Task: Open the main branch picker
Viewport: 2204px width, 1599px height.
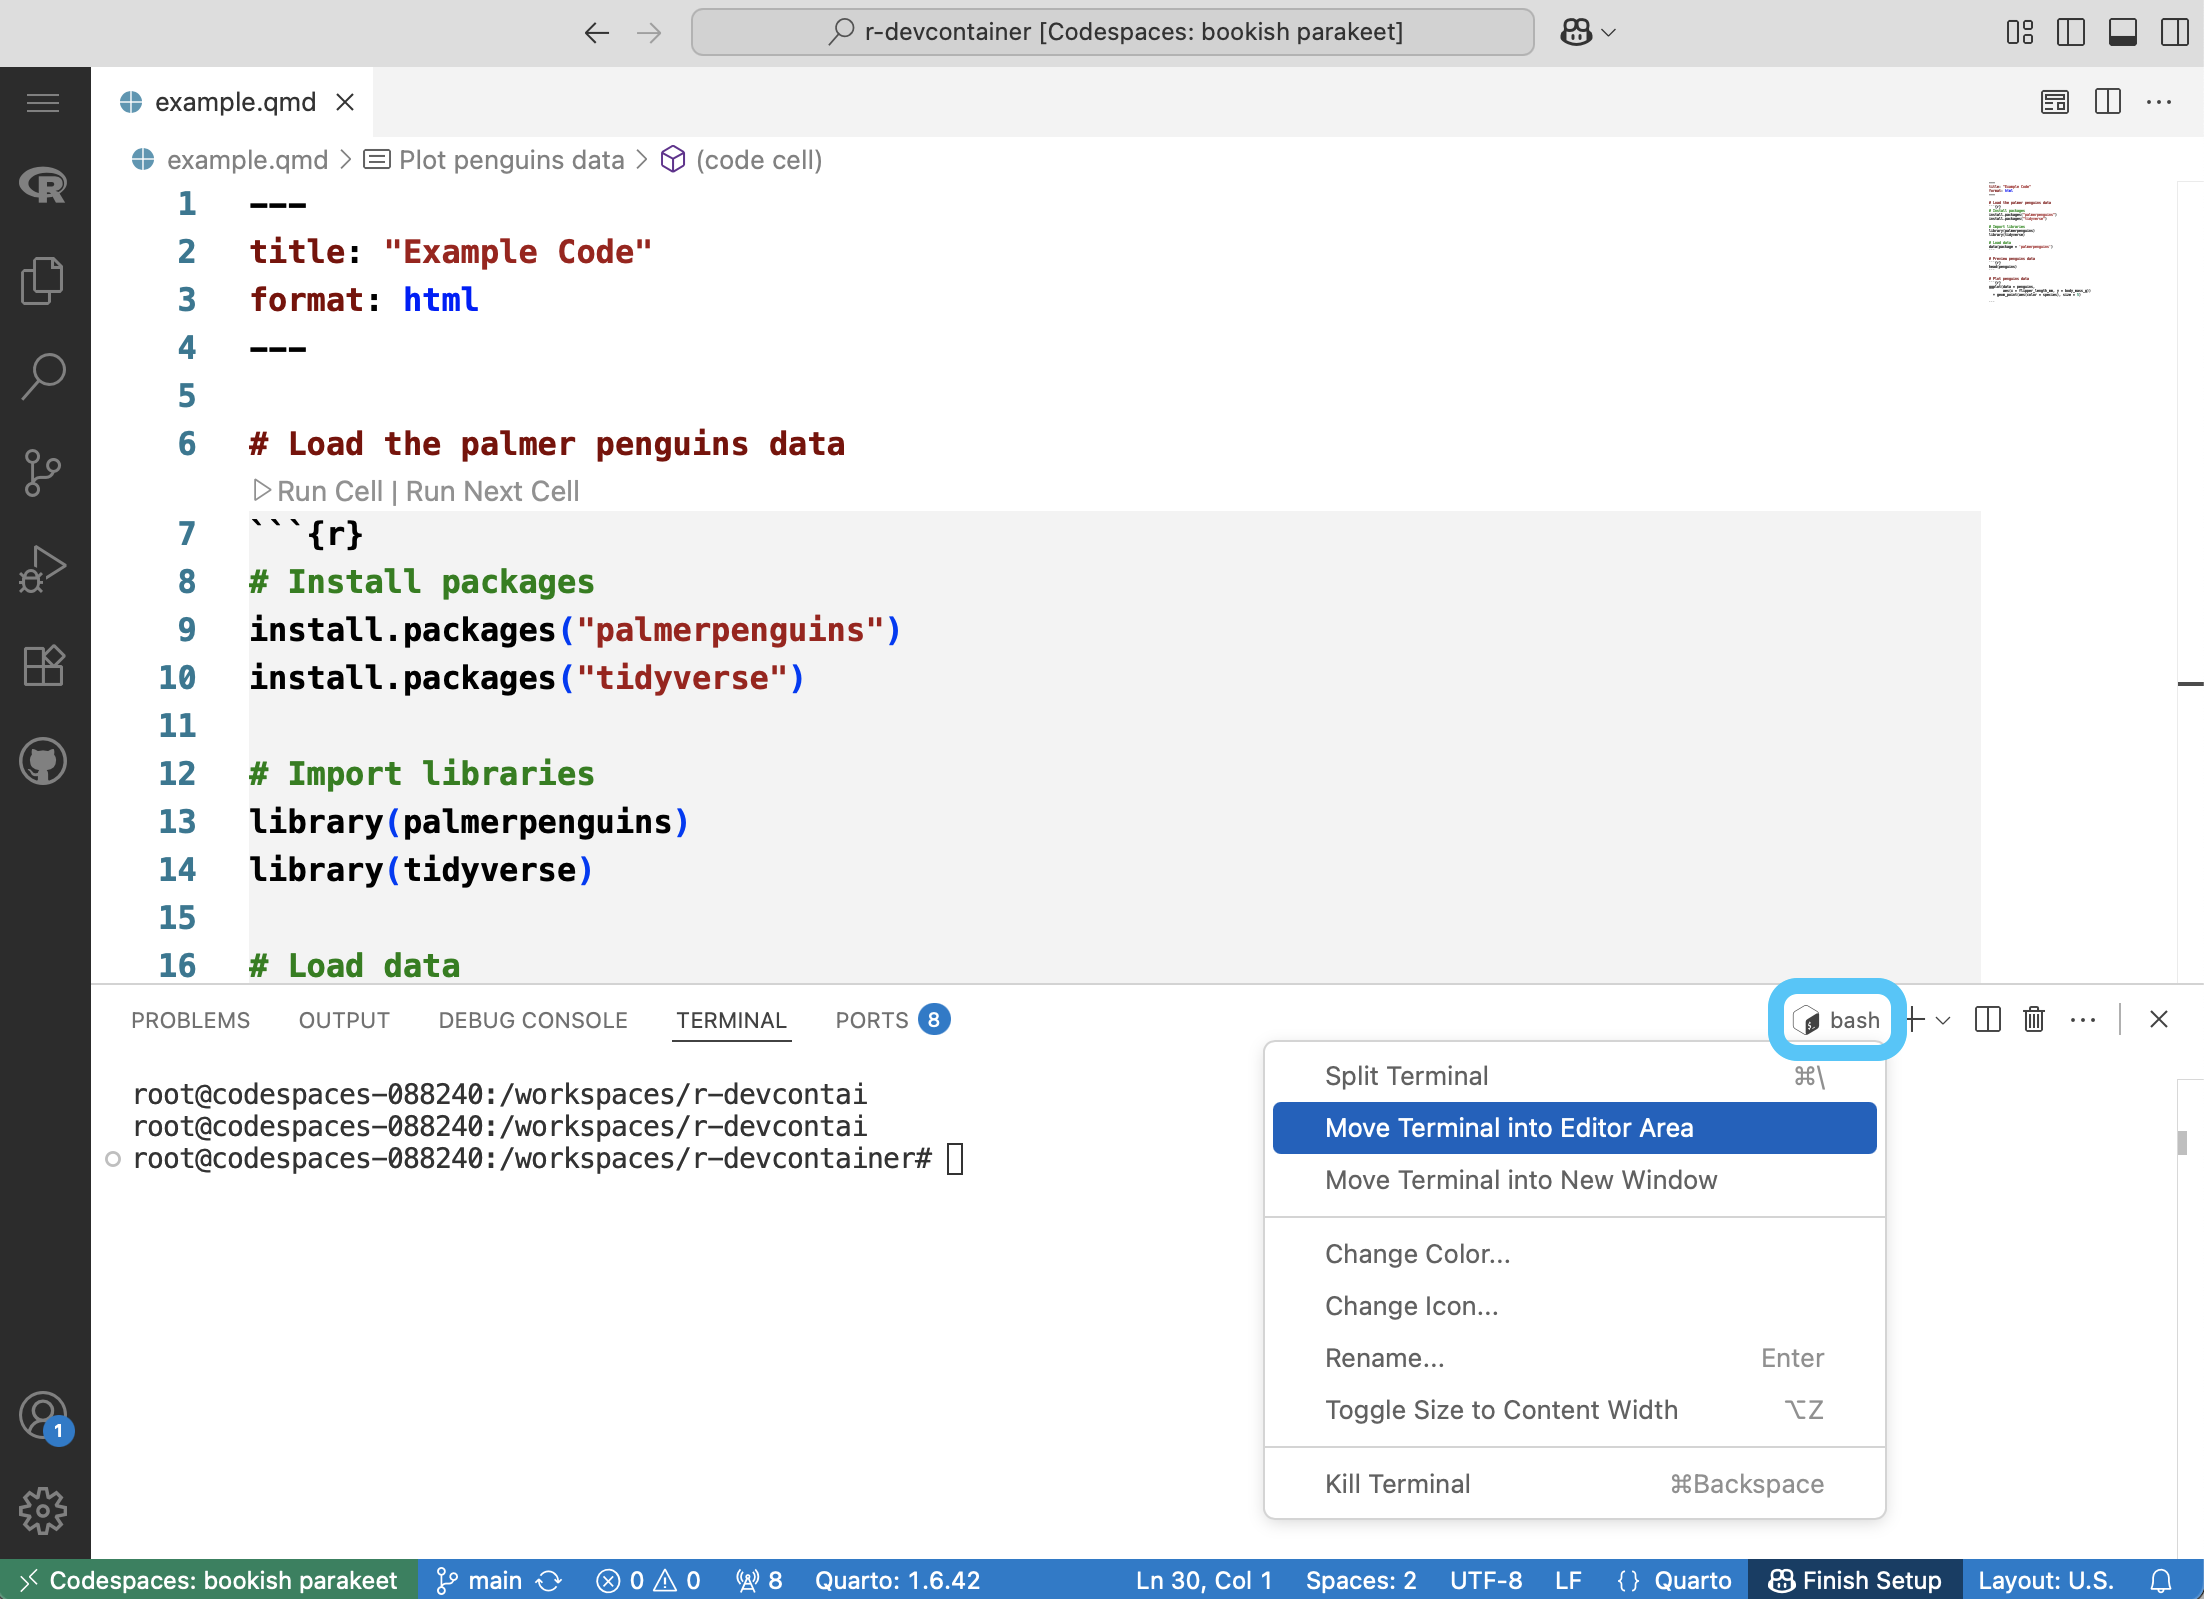Action: coord(480,1580)
